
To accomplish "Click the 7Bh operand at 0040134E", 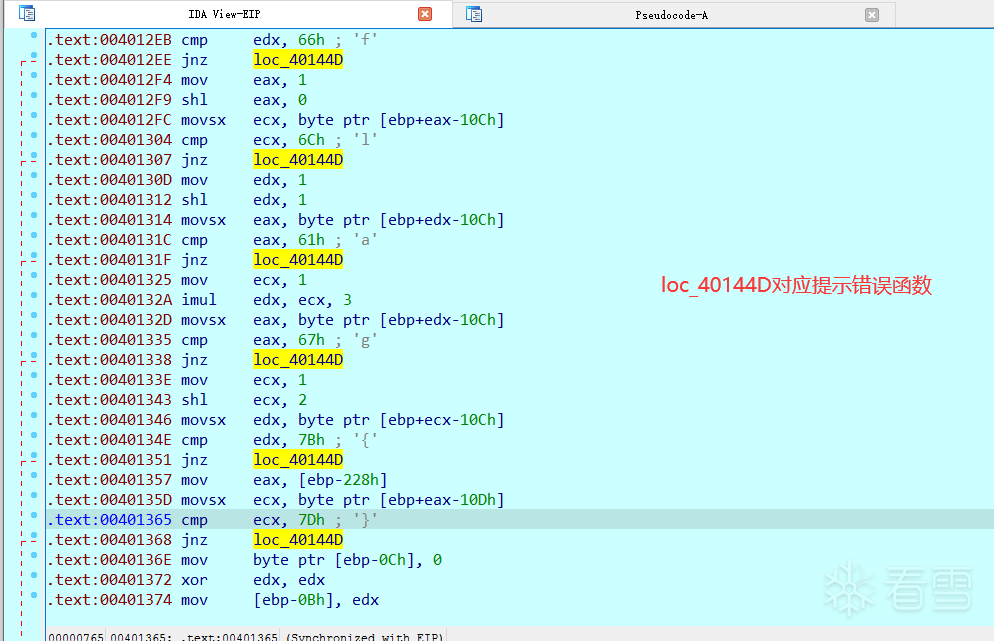I will 311,440.
